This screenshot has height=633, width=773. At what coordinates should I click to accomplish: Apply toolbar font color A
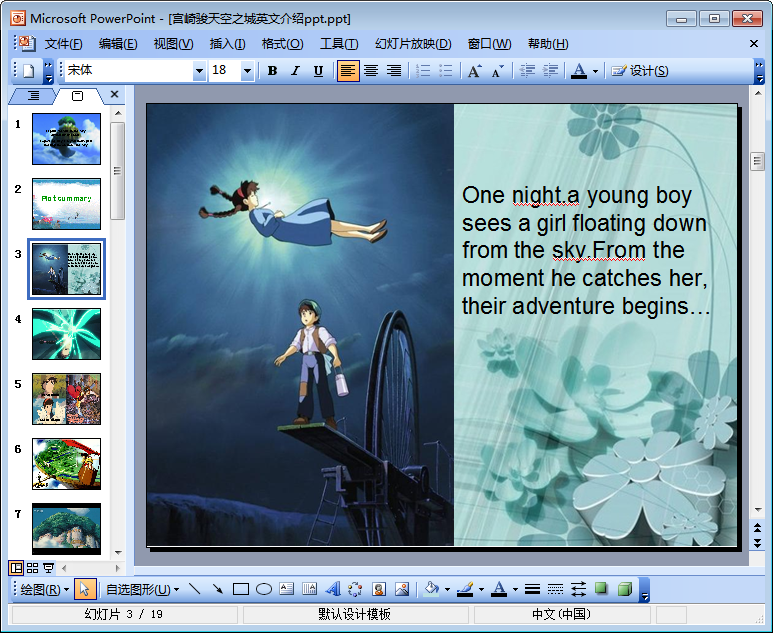[579, 71]
